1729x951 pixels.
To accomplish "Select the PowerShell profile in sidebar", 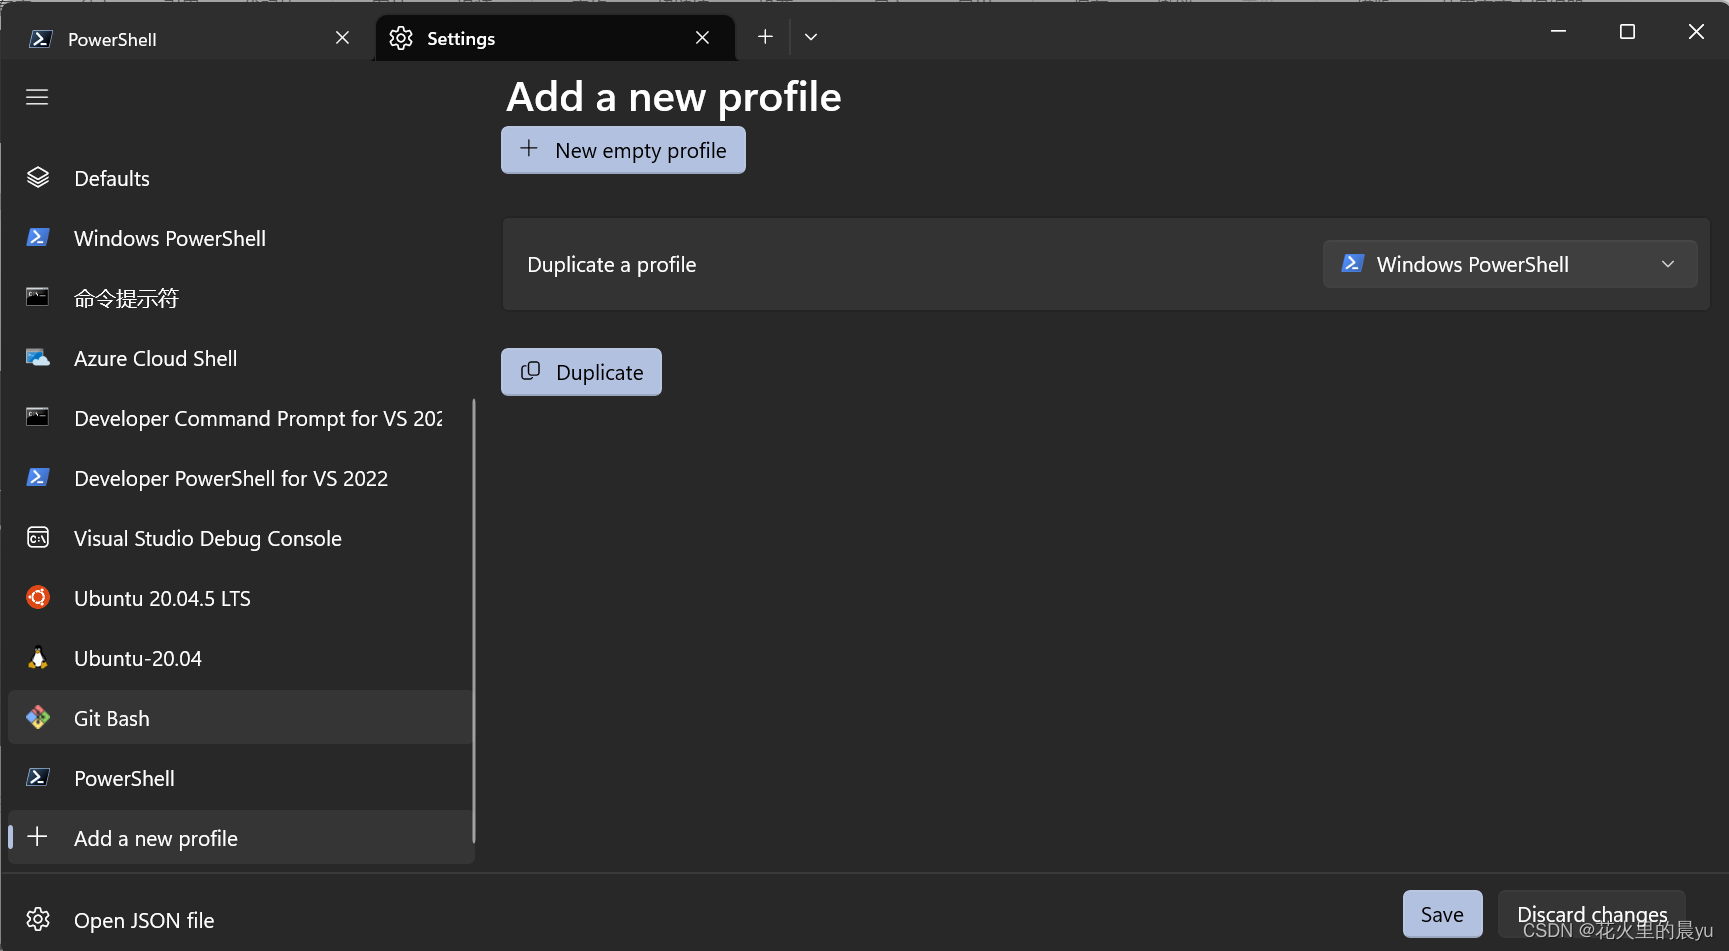I will point(240,778).
